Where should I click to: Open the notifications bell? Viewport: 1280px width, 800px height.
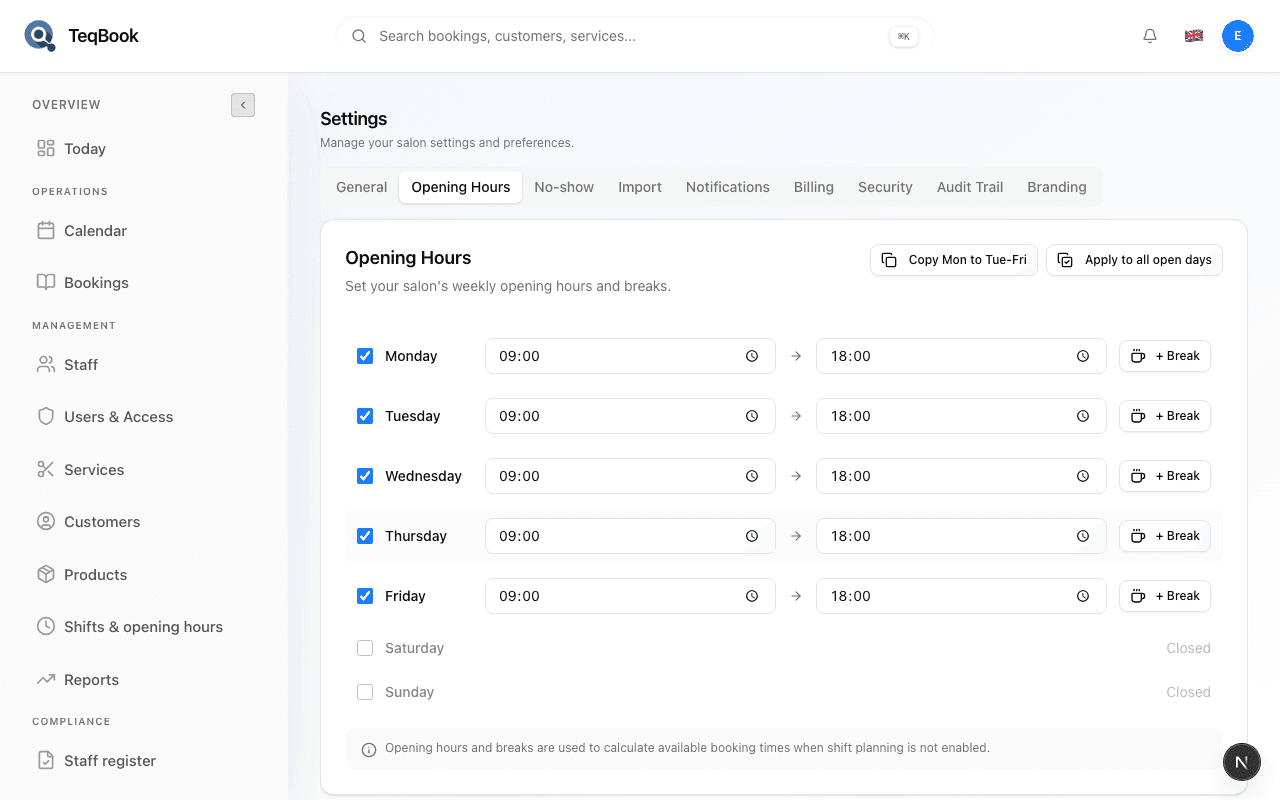pyautogui.click(x=1150, y=36)
